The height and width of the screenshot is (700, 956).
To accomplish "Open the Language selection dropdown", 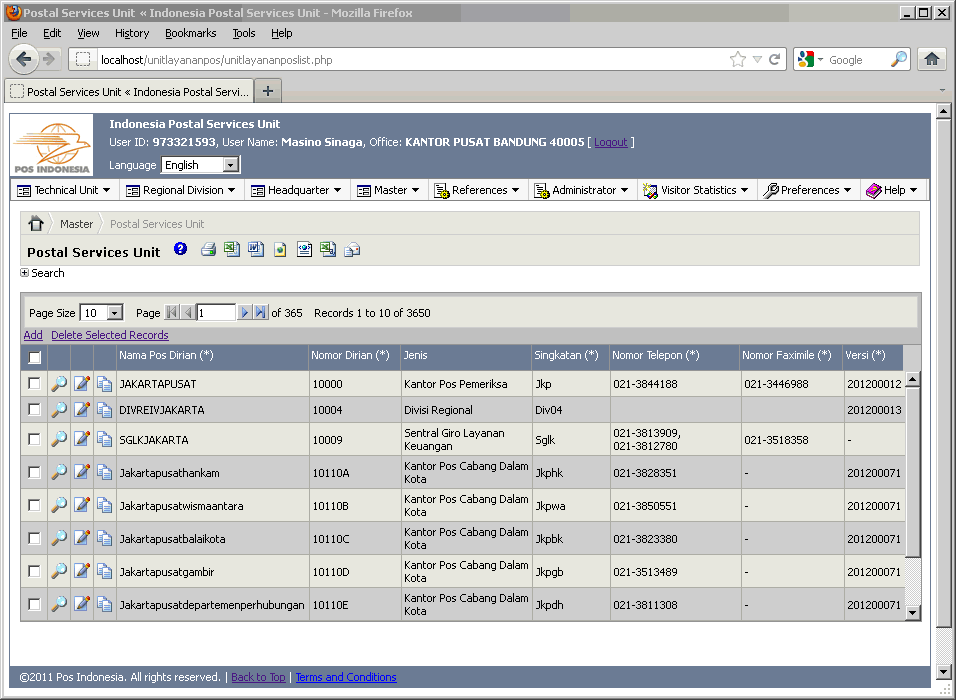I will coord(231,165).
